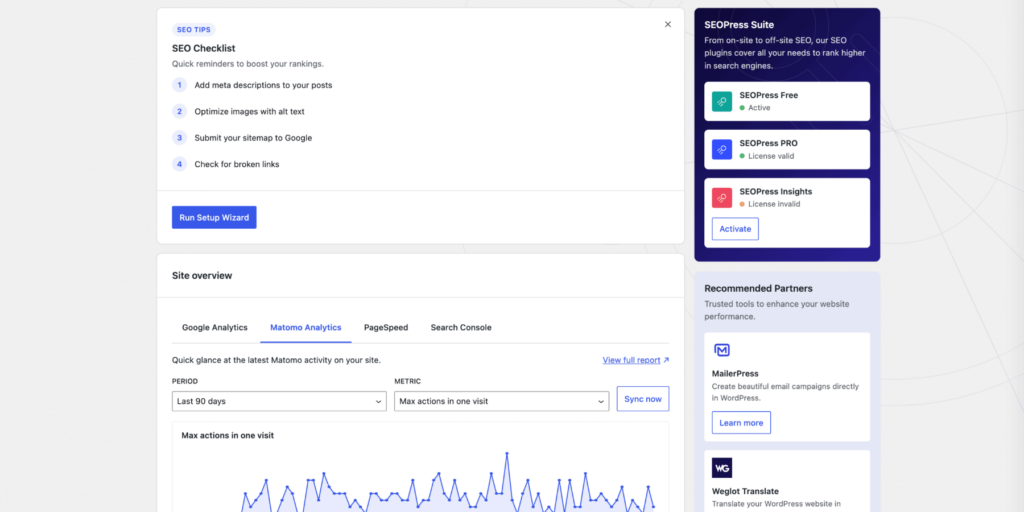This screenshot has width=1024, height=512.
Task: Select the Matomo Analytics tab
Action: (306, 327)
